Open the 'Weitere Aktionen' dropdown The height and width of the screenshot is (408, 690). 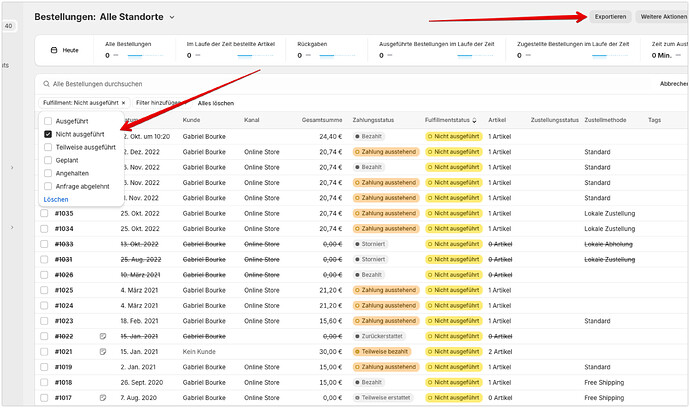pyautogui.click(x=662, y=17)
